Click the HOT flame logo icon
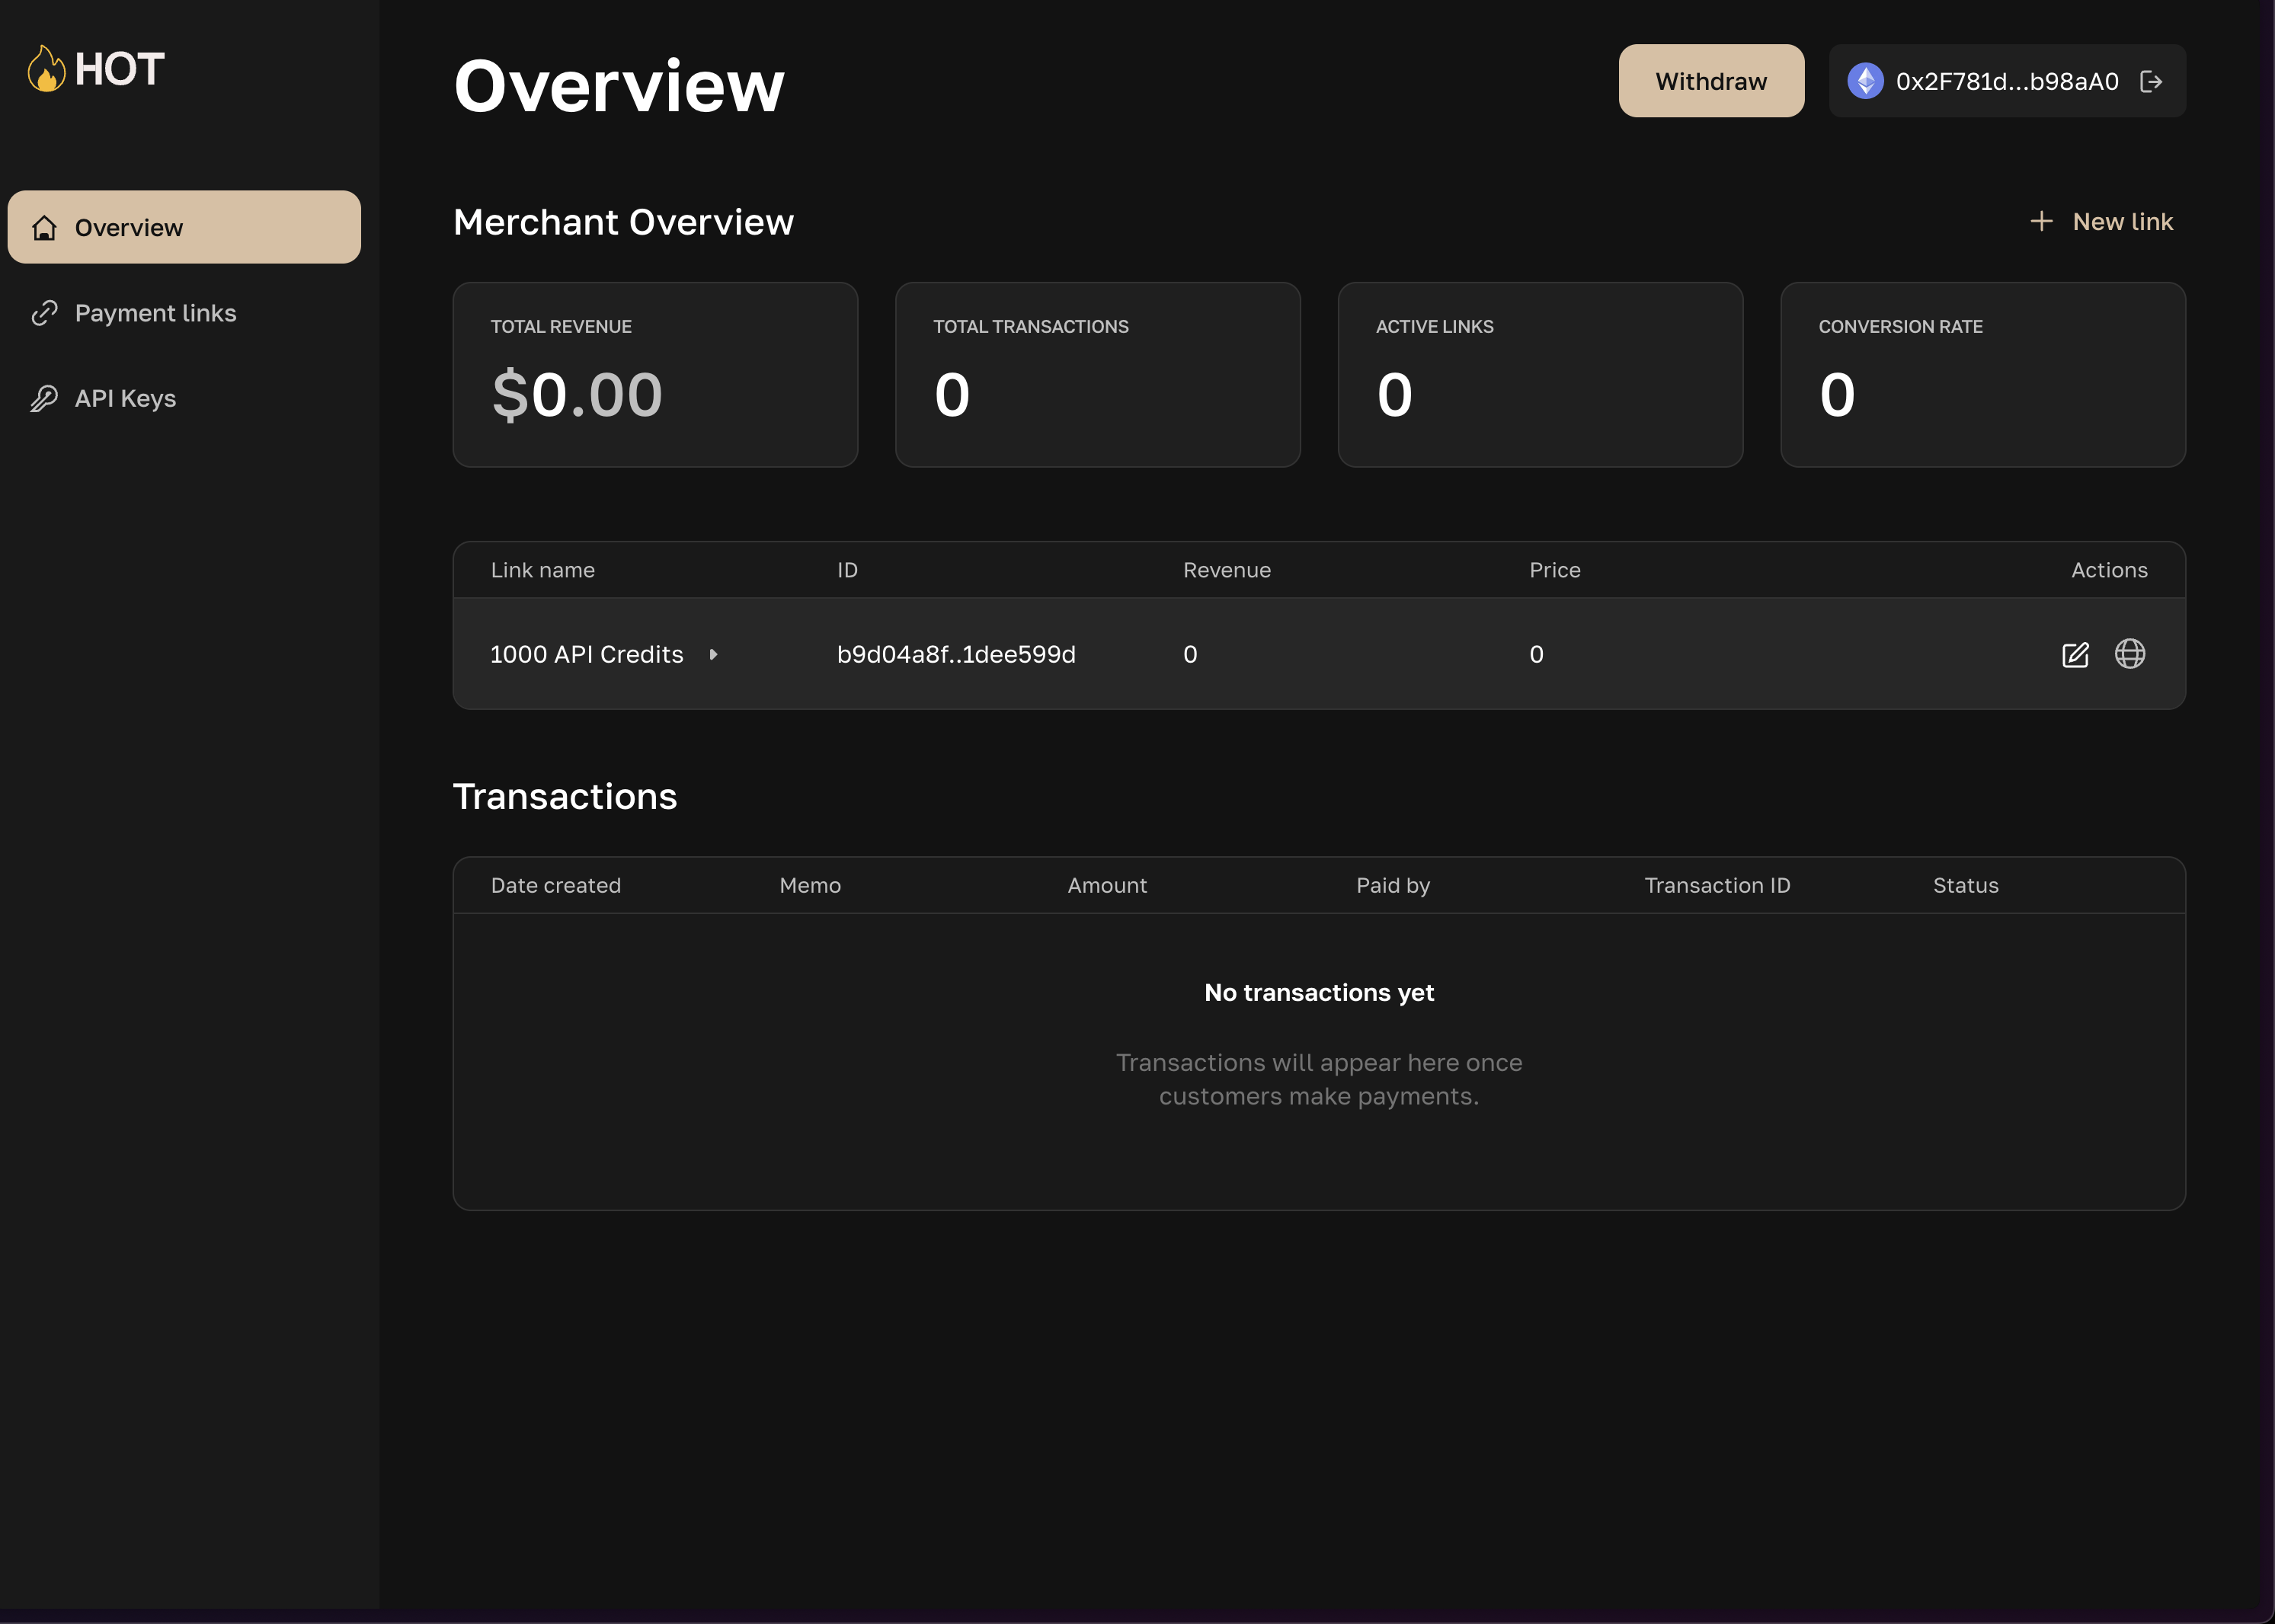 click(46, 69)
